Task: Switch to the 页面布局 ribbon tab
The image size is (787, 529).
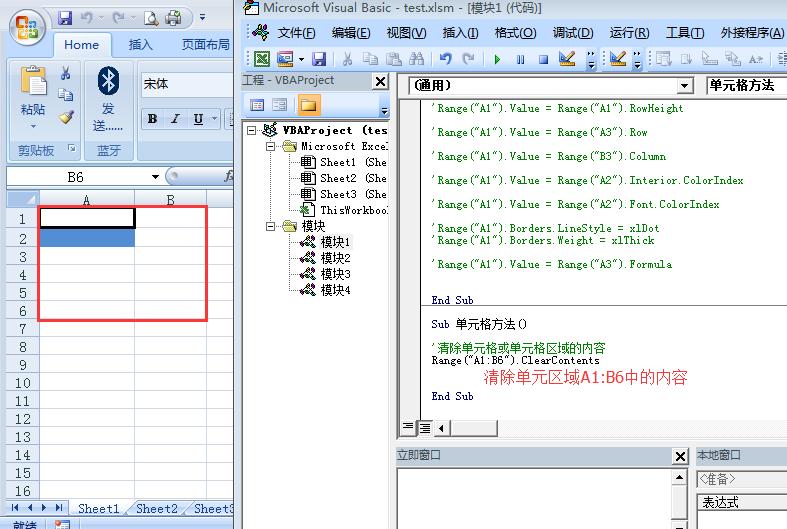Action: click(205, 45)
